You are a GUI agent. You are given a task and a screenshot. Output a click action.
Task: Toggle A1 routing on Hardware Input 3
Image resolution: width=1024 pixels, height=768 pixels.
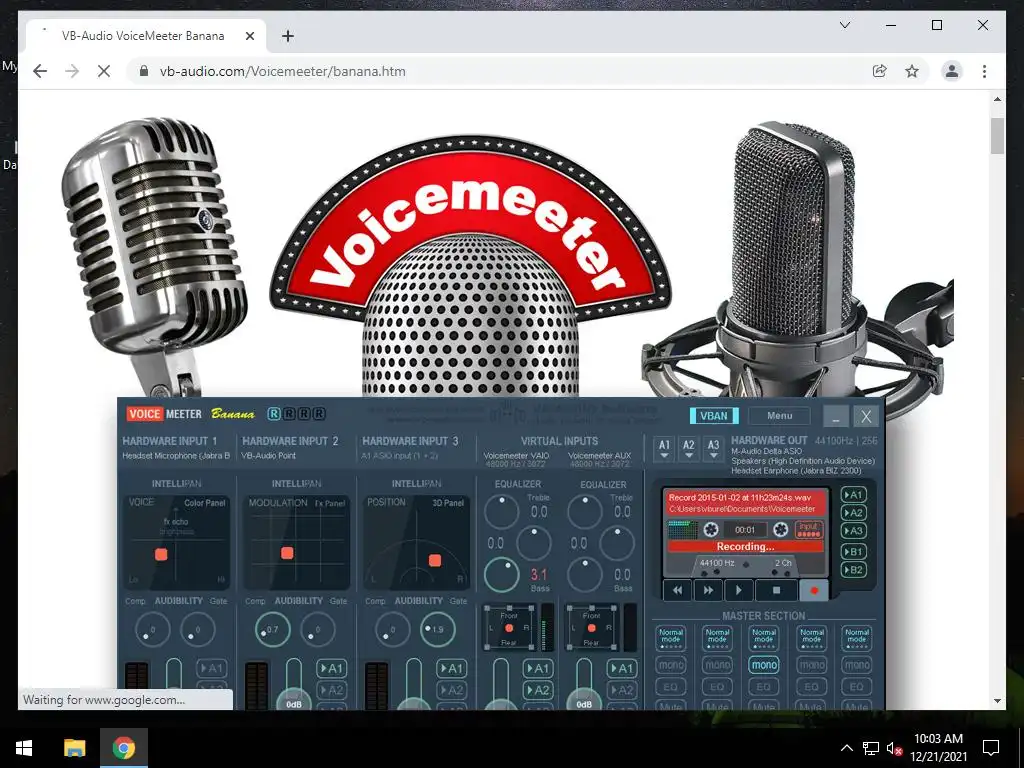pyautogui.click(x=451, y=668)
